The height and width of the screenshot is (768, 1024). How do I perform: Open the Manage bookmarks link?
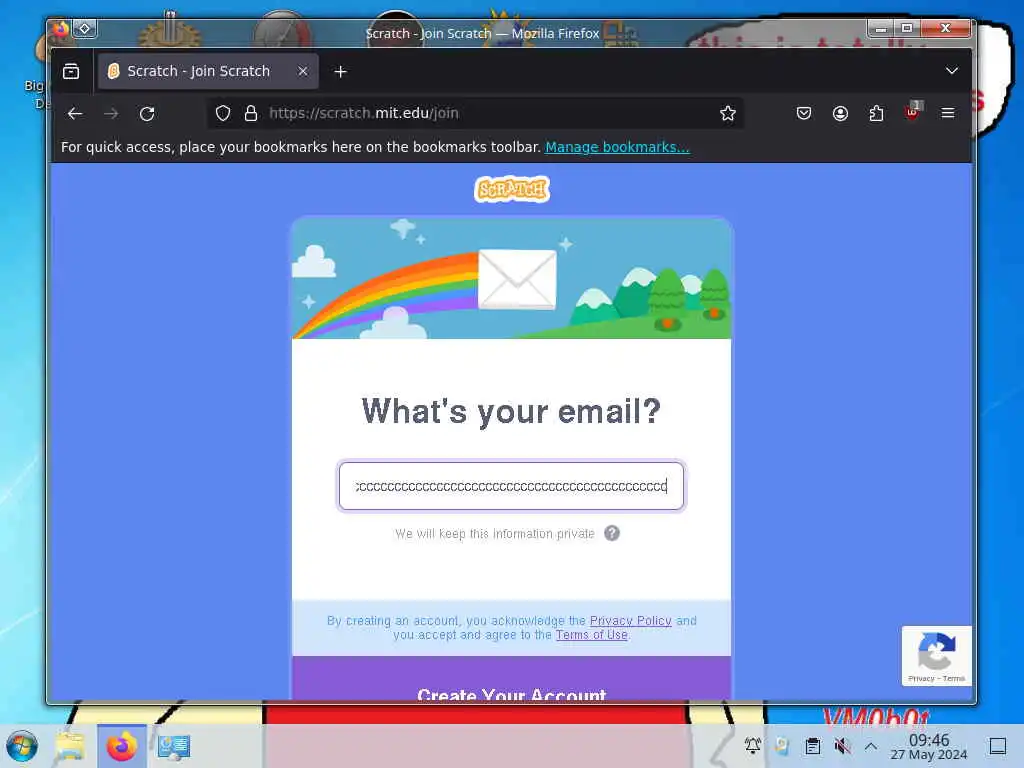(617, 147)
